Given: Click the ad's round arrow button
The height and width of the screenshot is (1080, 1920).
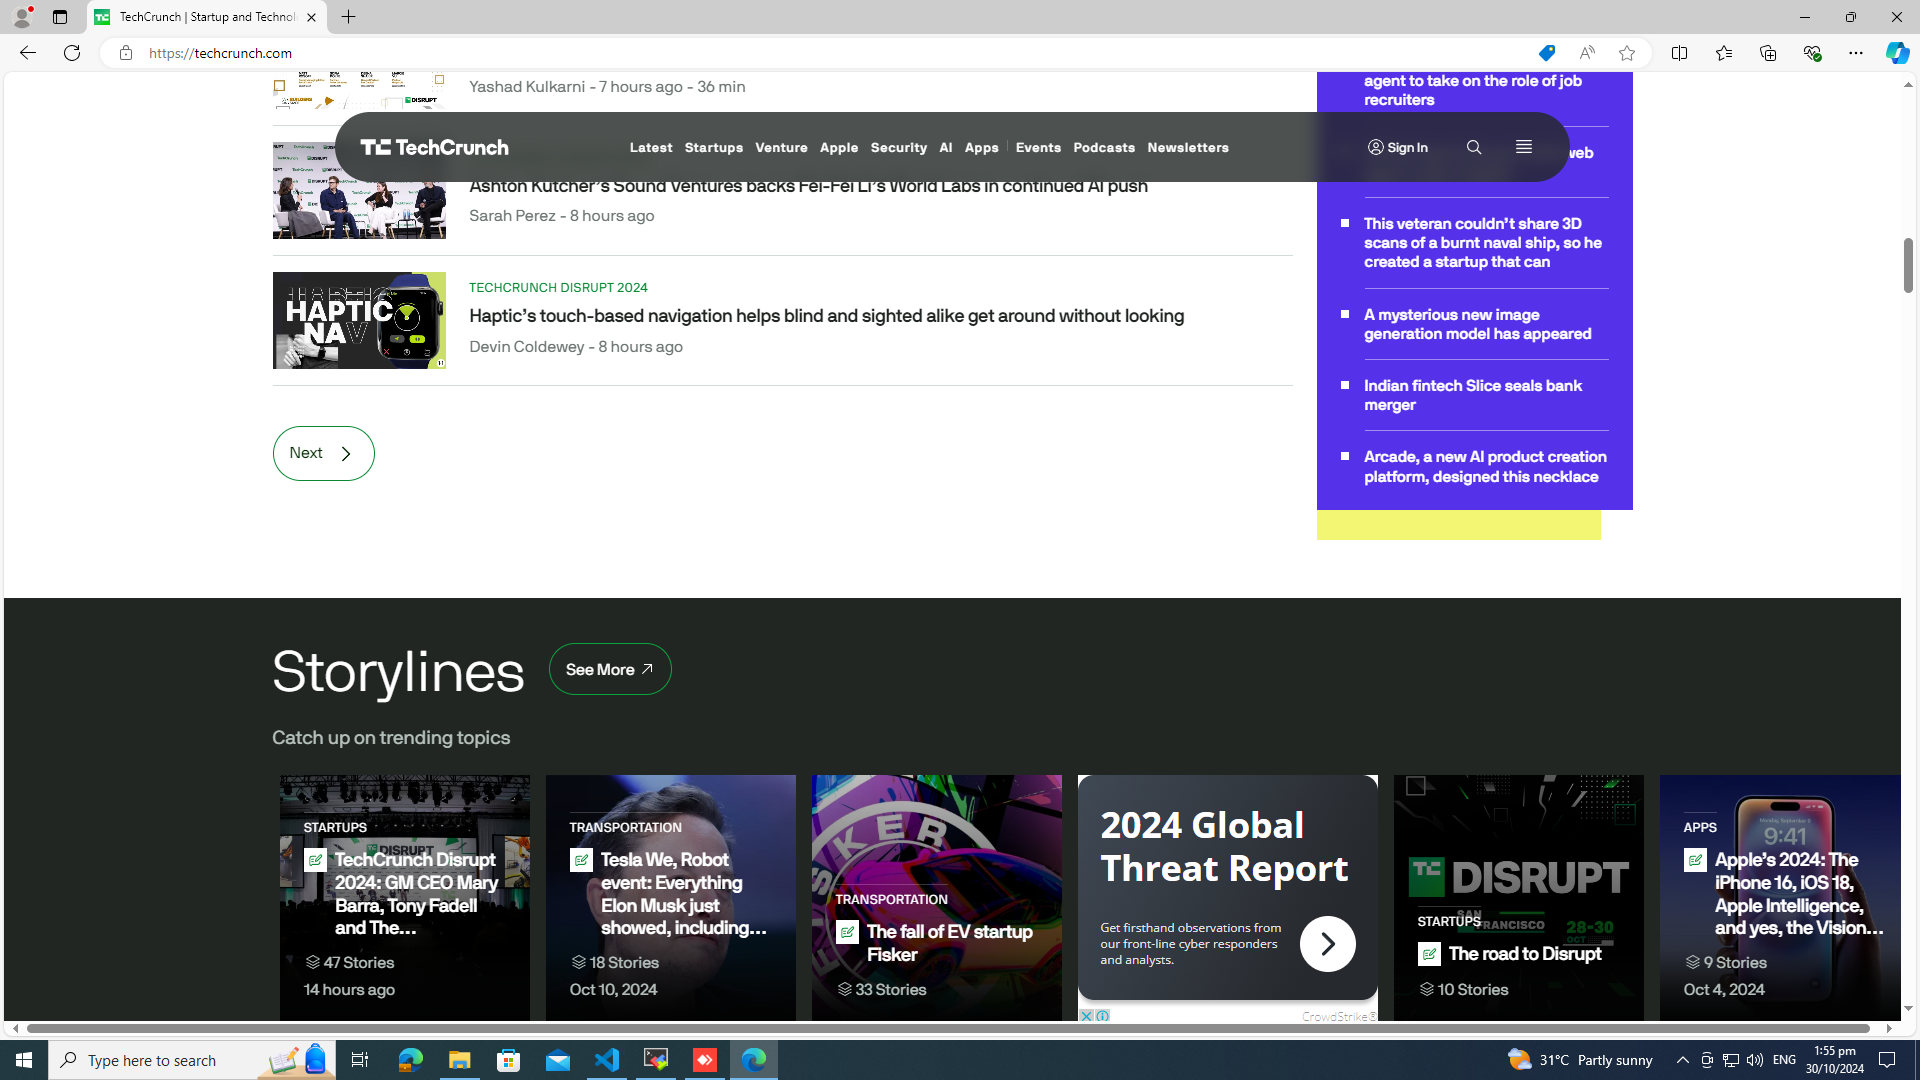Looking at the screenshot, I should [1327, 943].
